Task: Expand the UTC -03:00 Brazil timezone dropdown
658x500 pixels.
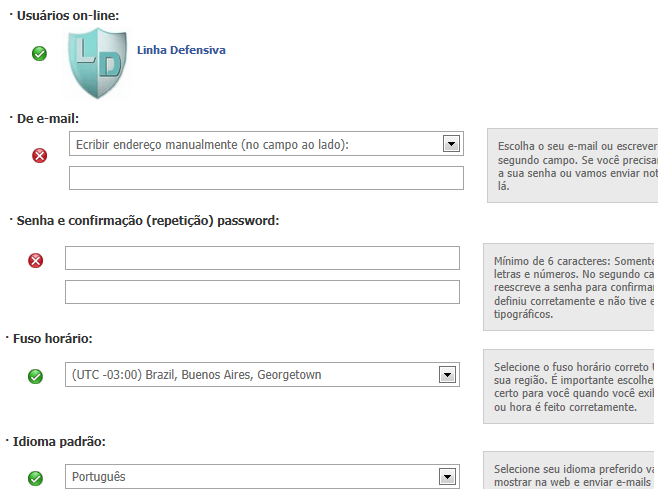Action: (x=262, y=375)
